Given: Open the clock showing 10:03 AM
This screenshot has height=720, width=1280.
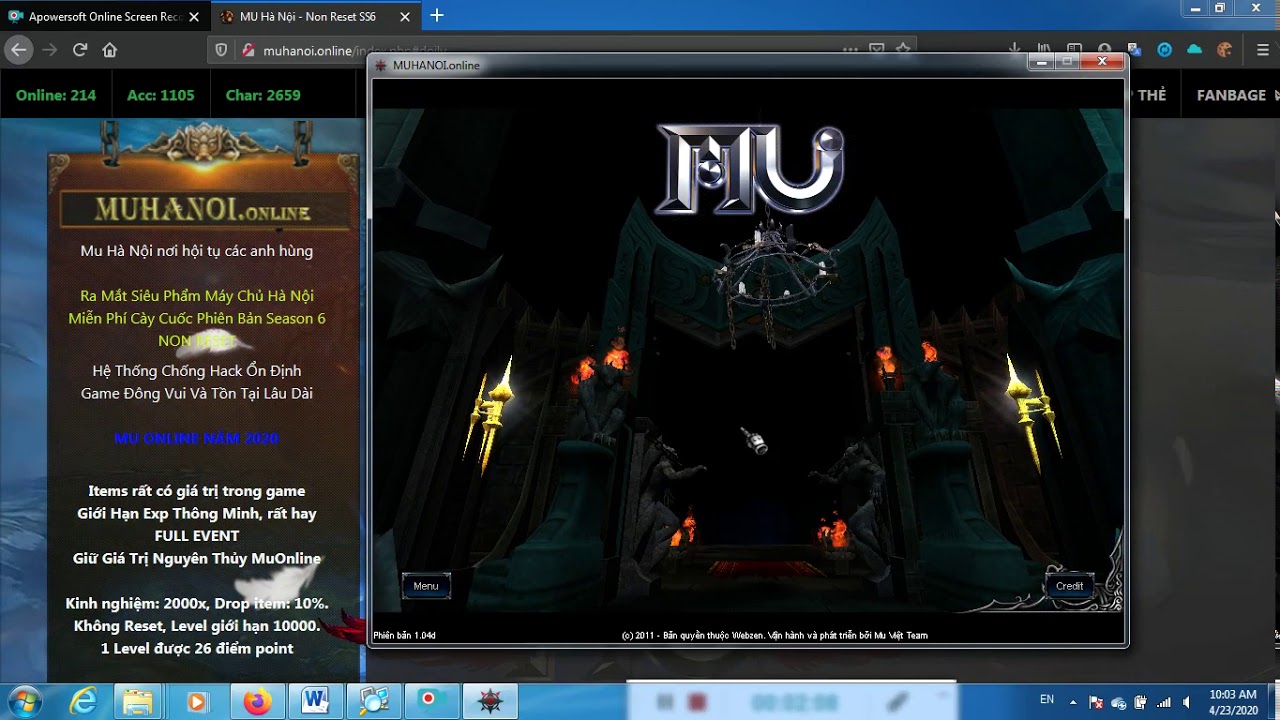Looking at the screenshot, I should click(1232, 702).
